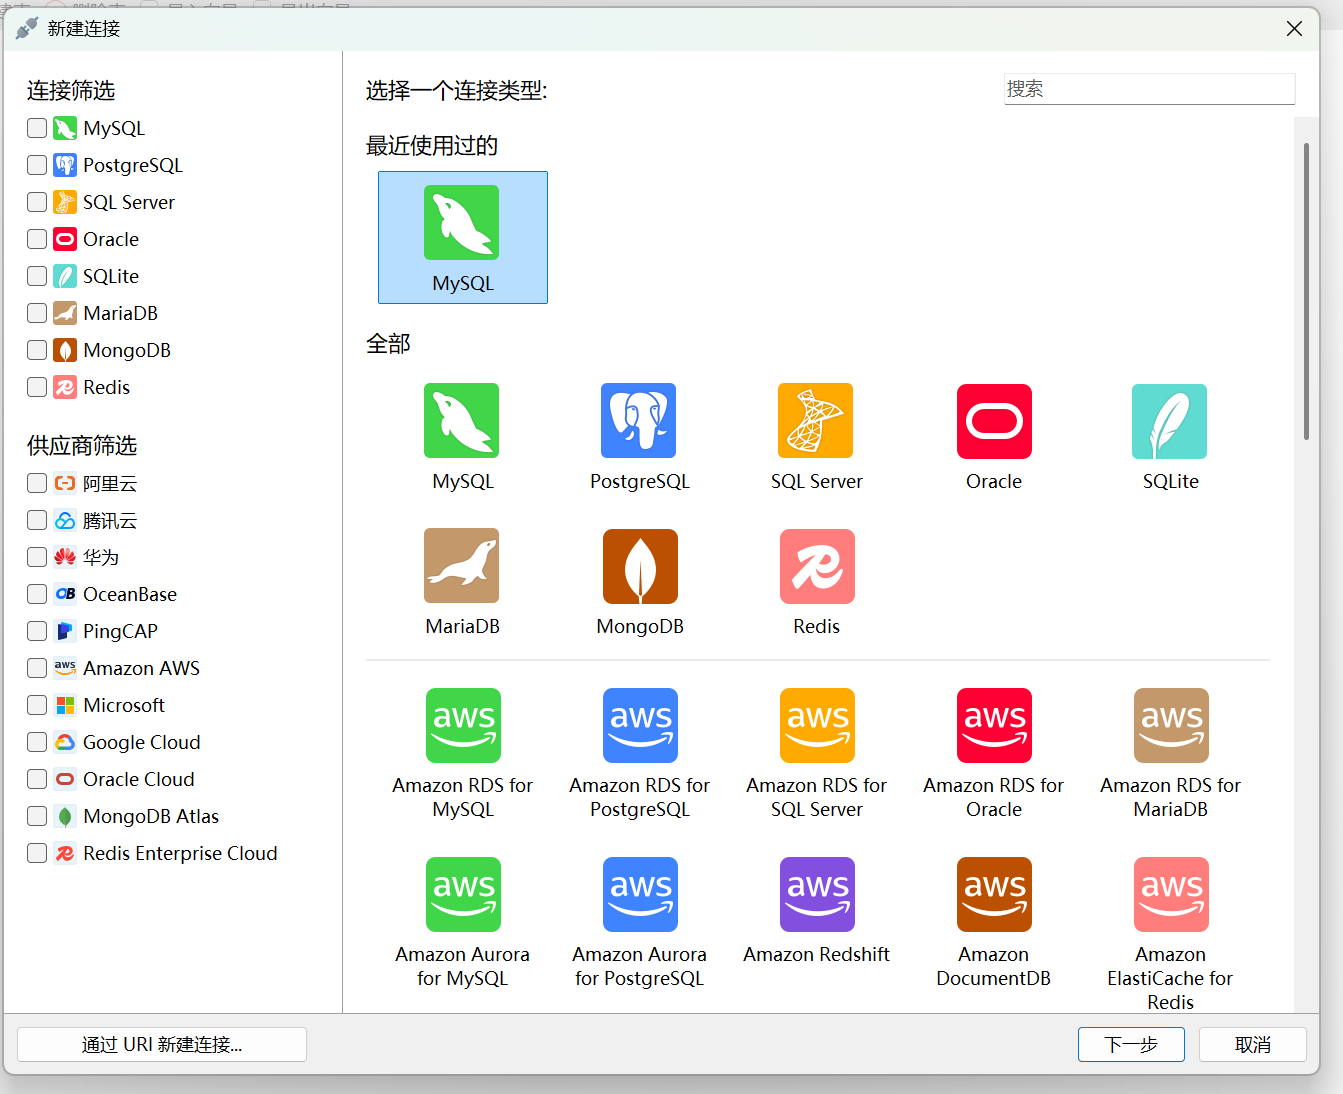Check the MariaDB filter checkbox

[x=37, y=313]
